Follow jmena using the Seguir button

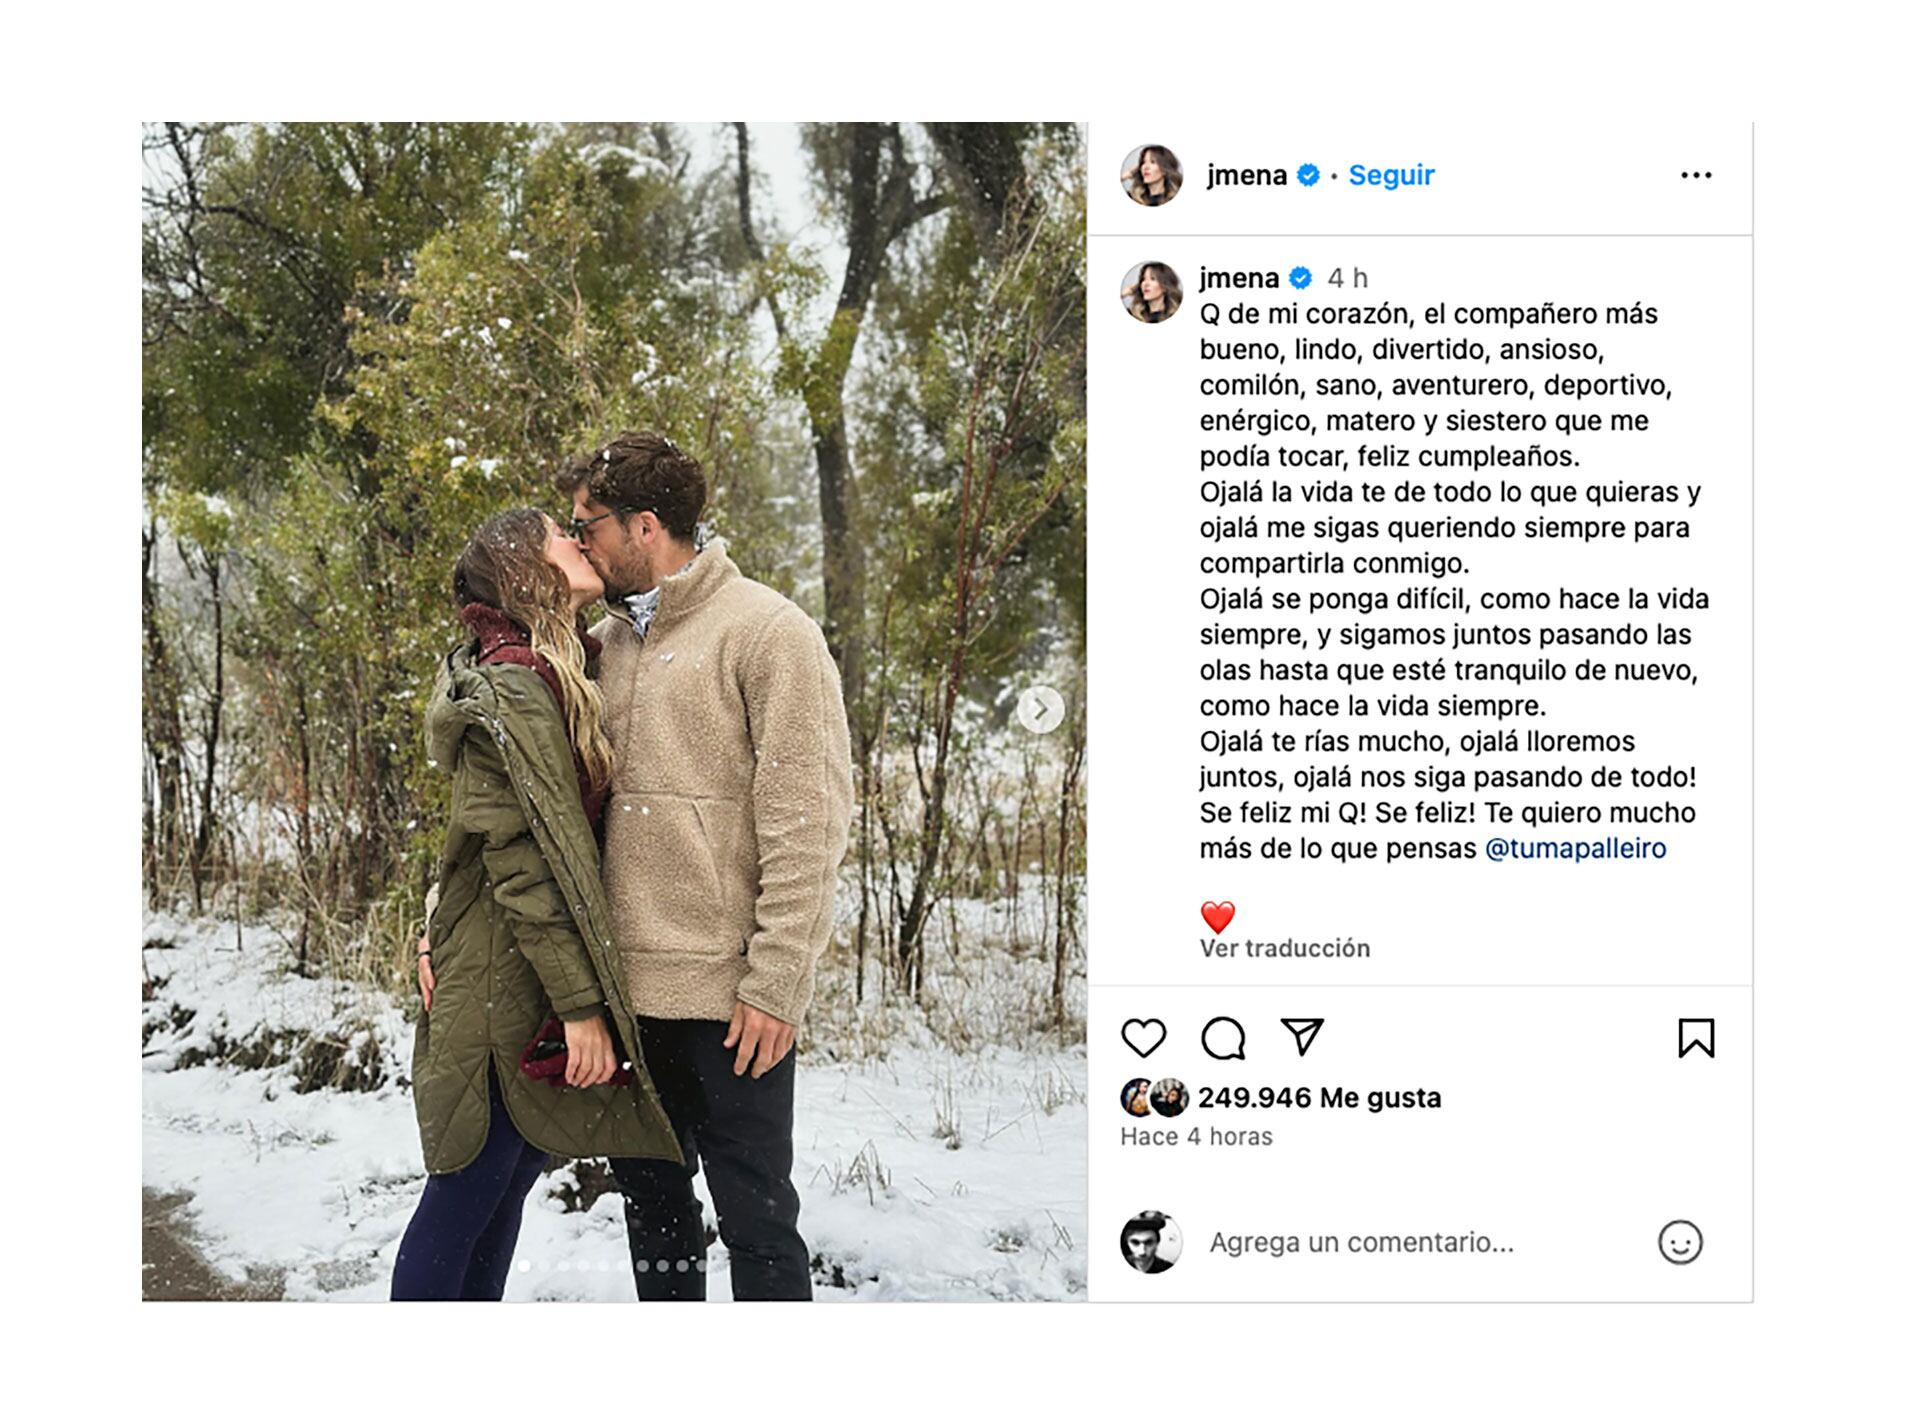click(1391, 175)
